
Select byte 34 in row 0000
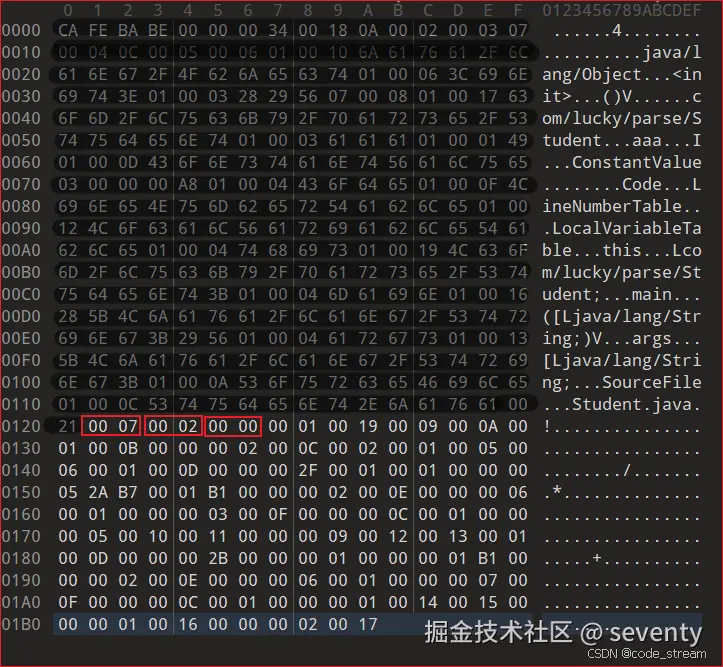click(x=278, y=30)
